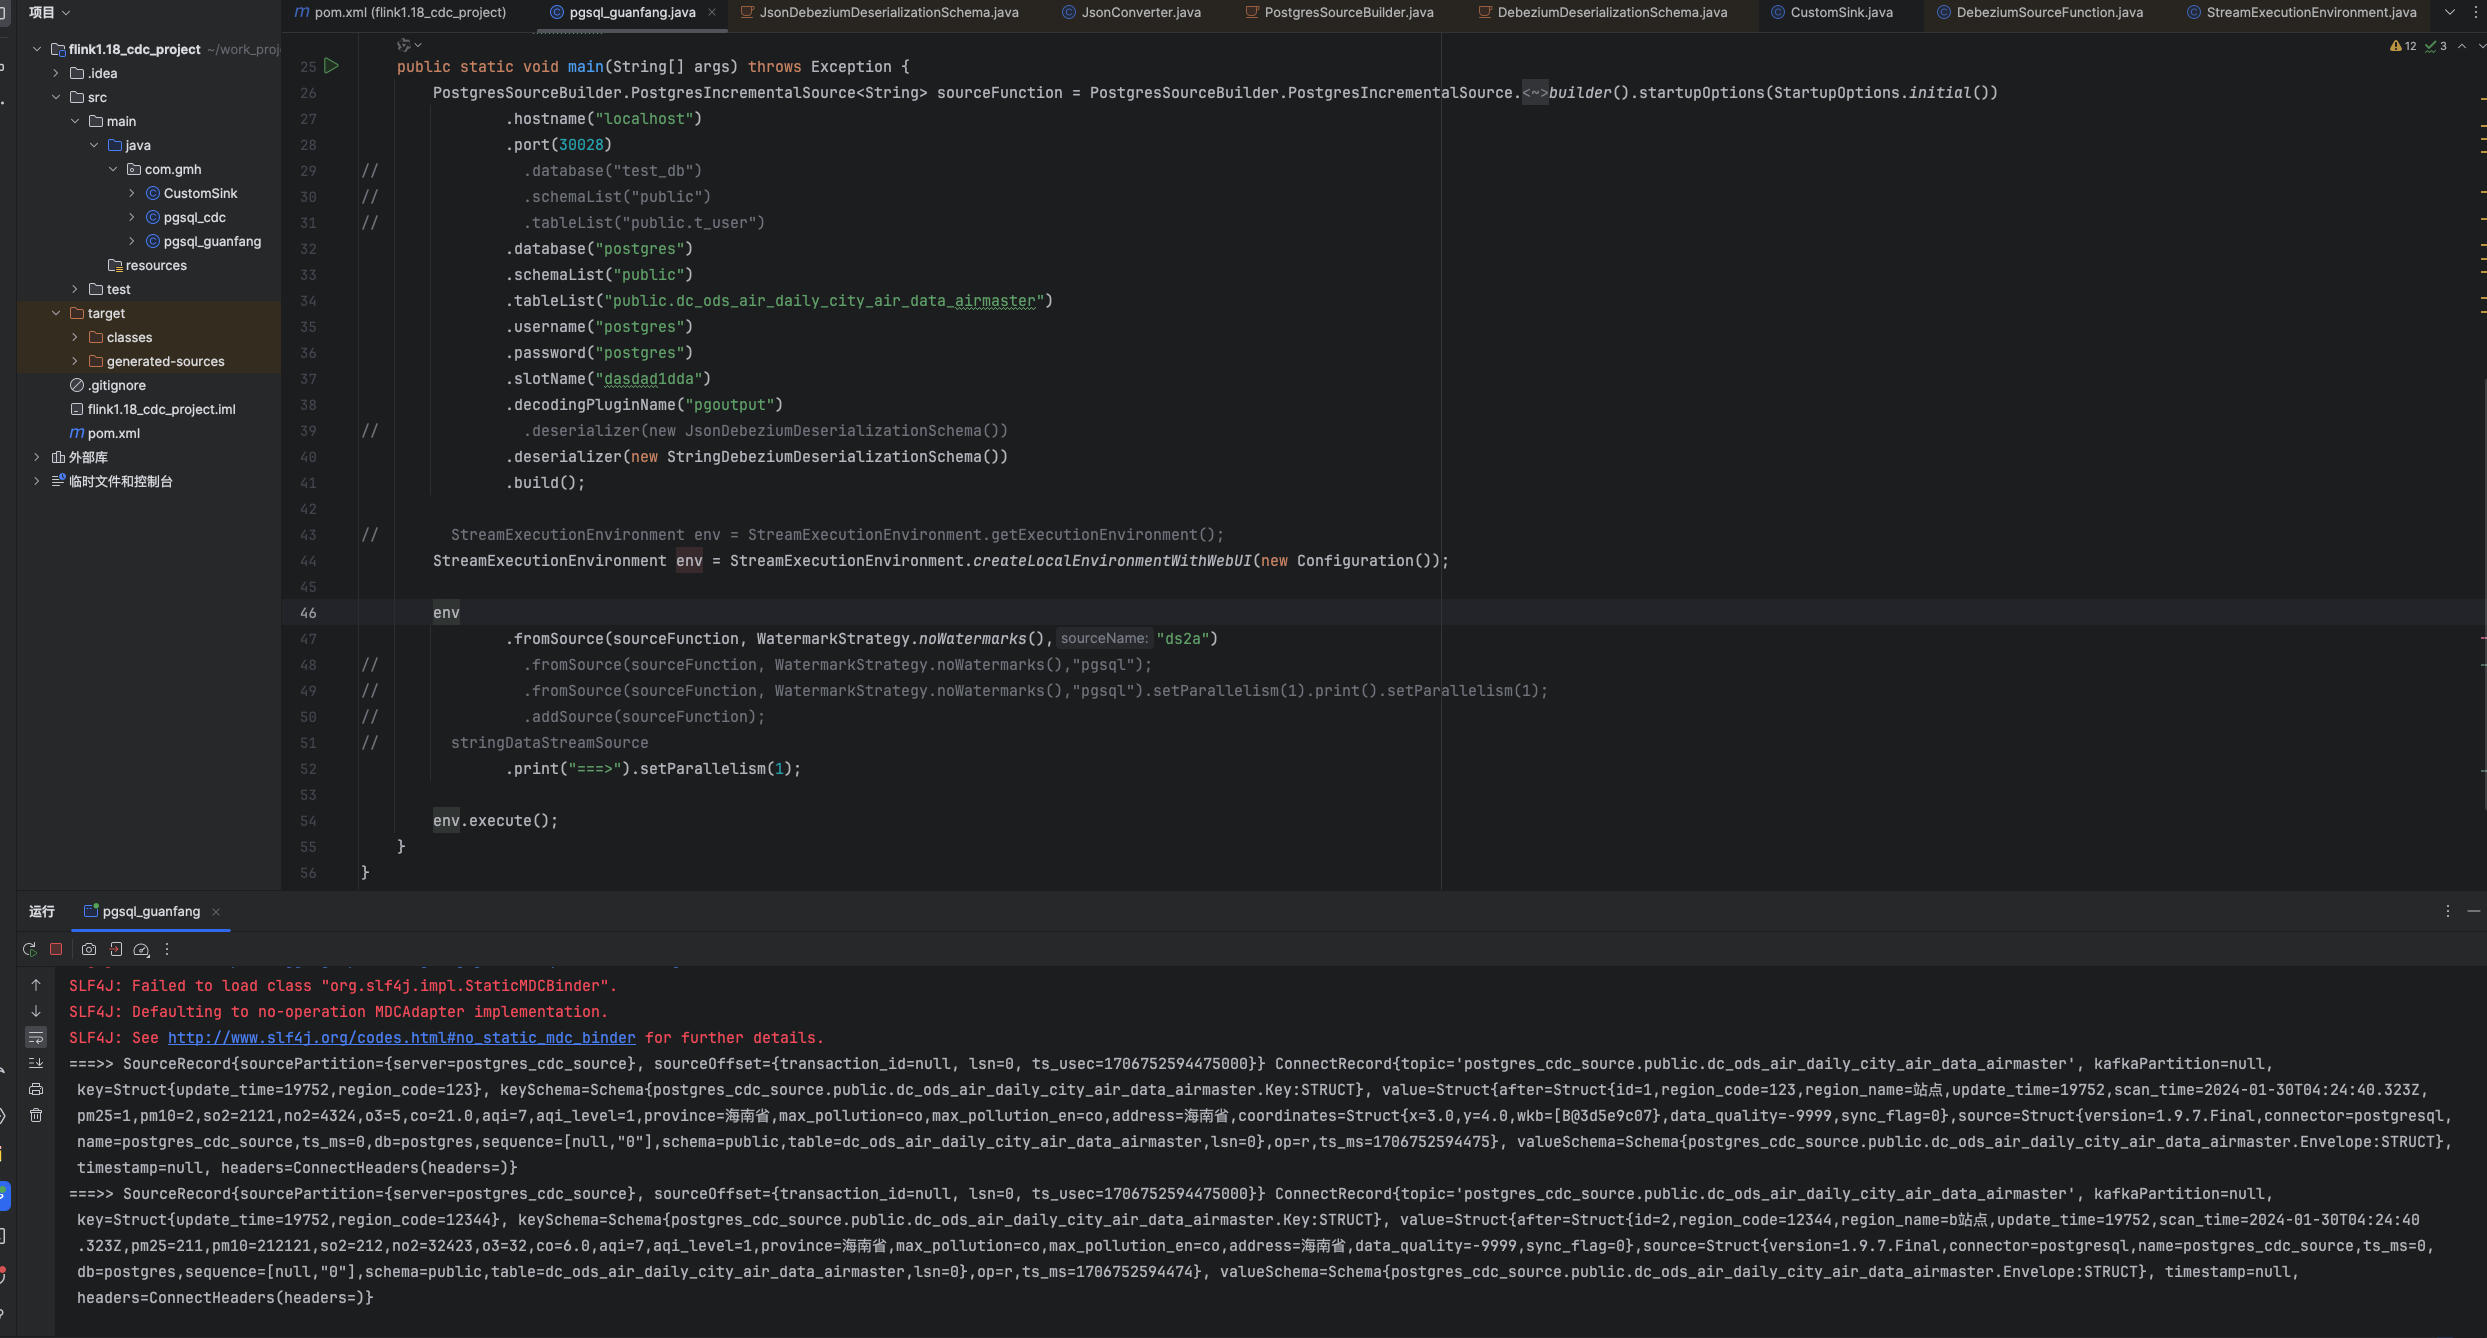Image resolution: width=2487 pixels, height=1338 pixels.
Task: Close pgsql_guanfang.java editor tab
Action: point(712,12)
